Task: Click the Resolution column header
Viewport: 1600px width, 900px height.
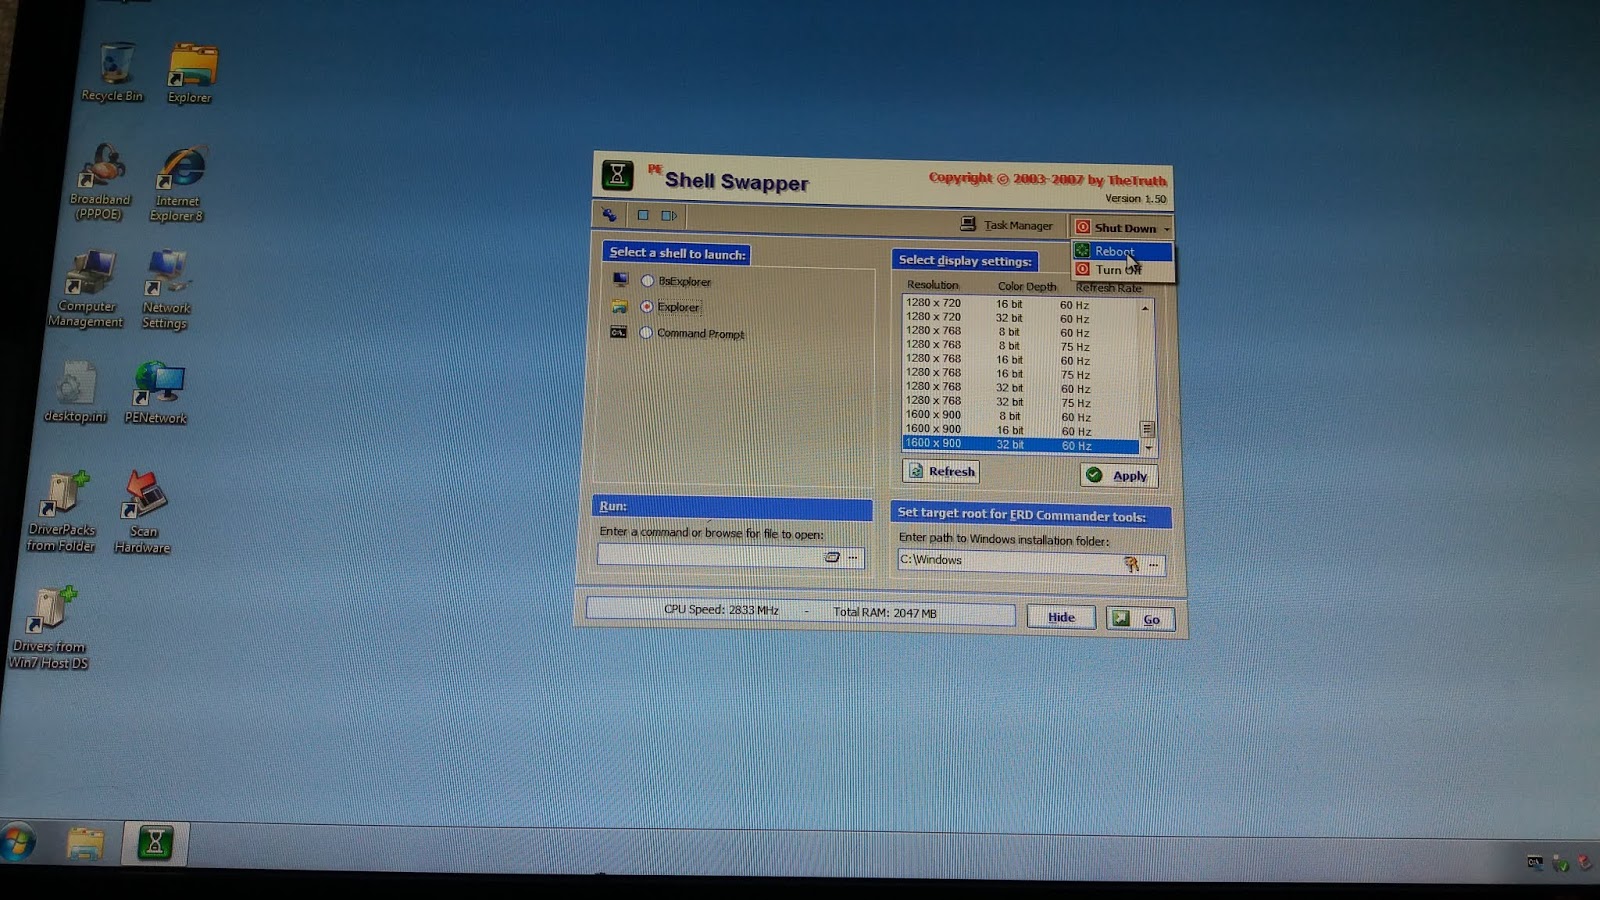Action: [x=933, y=285]
